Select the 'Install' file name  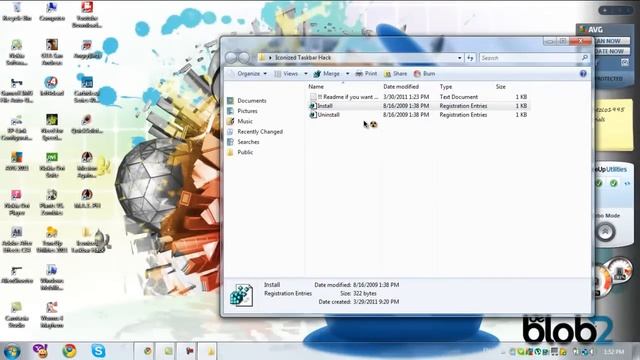tap(325, 106)
